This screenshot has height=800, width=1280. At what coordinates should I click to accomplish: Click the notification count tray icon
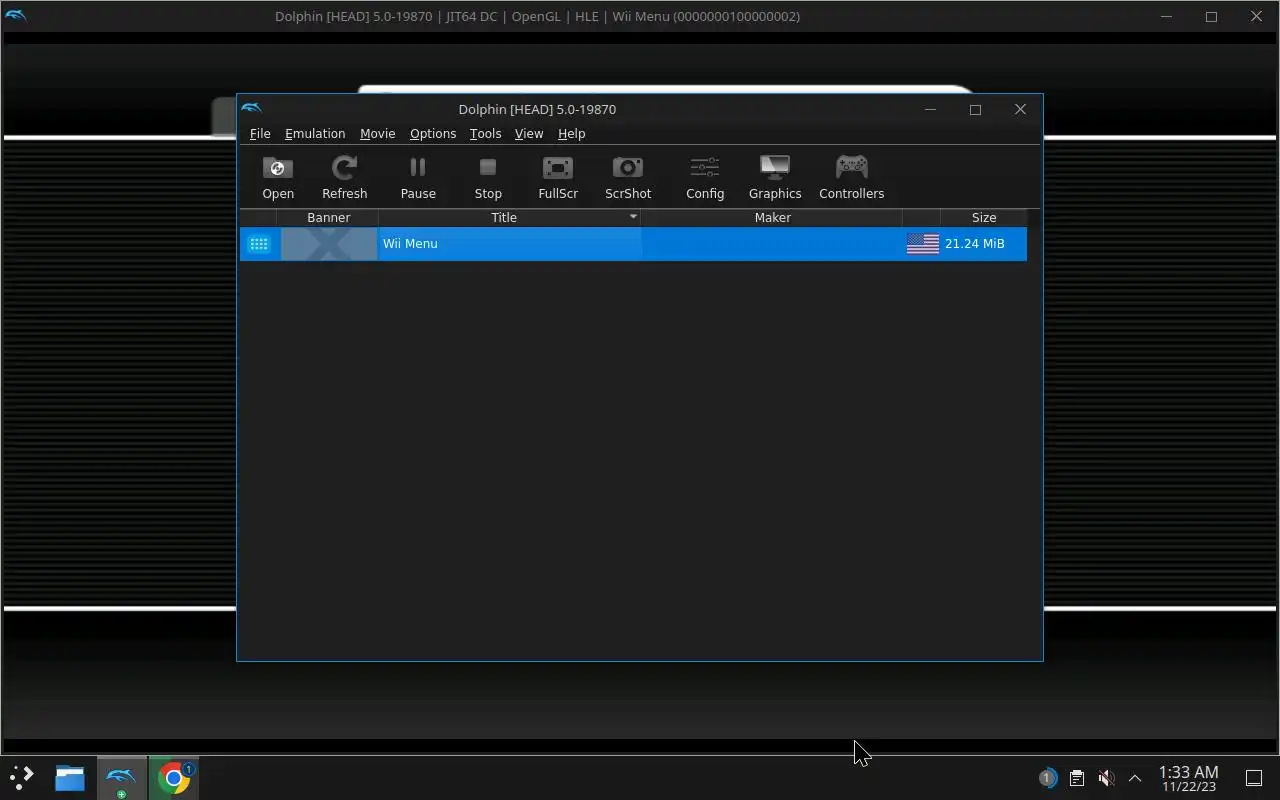1047,777
